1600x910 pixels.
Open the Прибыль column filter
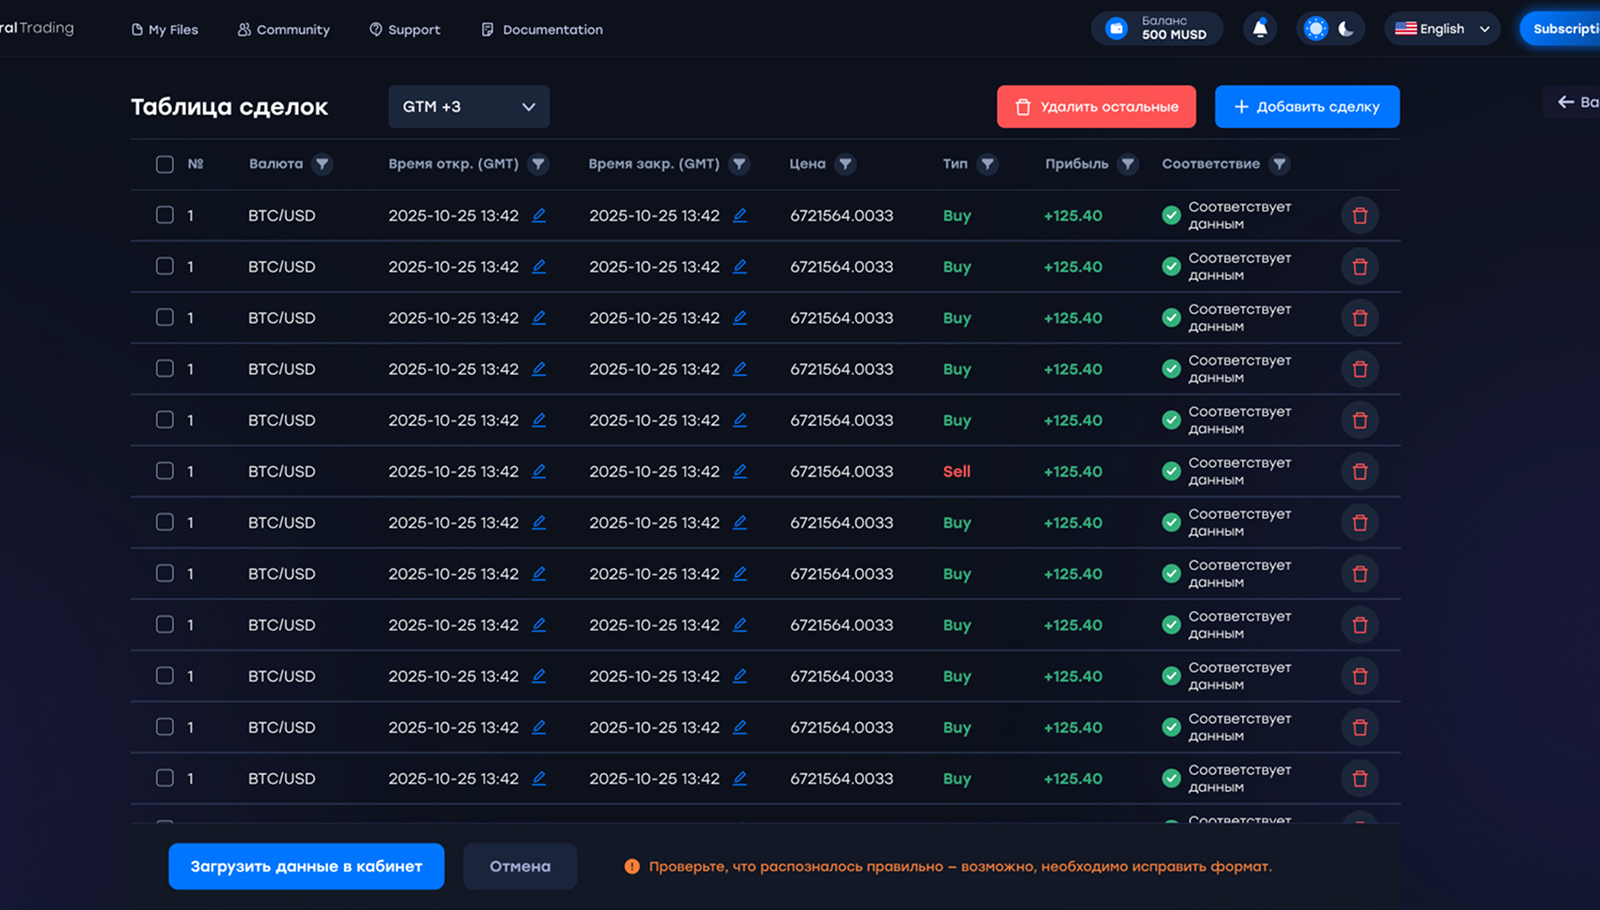pyautogui.click(x=1127, y=164)
